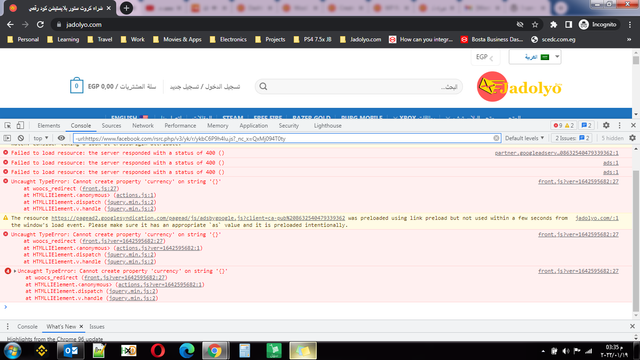640x360 pixels.
Task: Expand the grouped Uncaught TypeError entry
Action: 15,271
